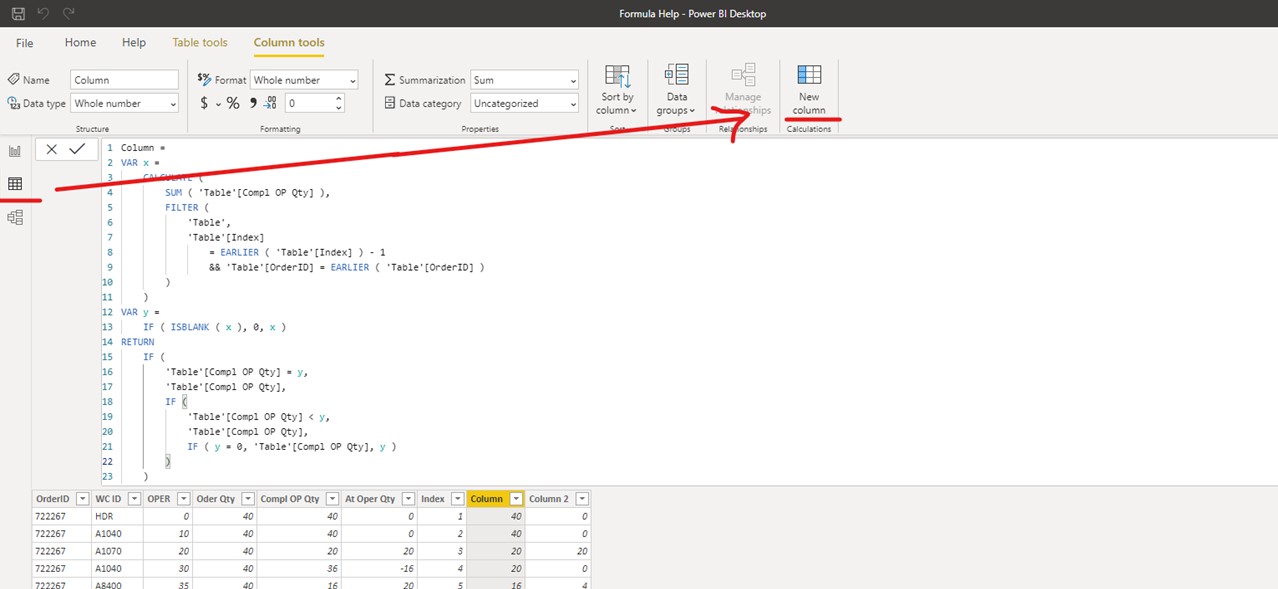
Task: Select the At Oper Qty column header
Action: (x=370, y=498)
